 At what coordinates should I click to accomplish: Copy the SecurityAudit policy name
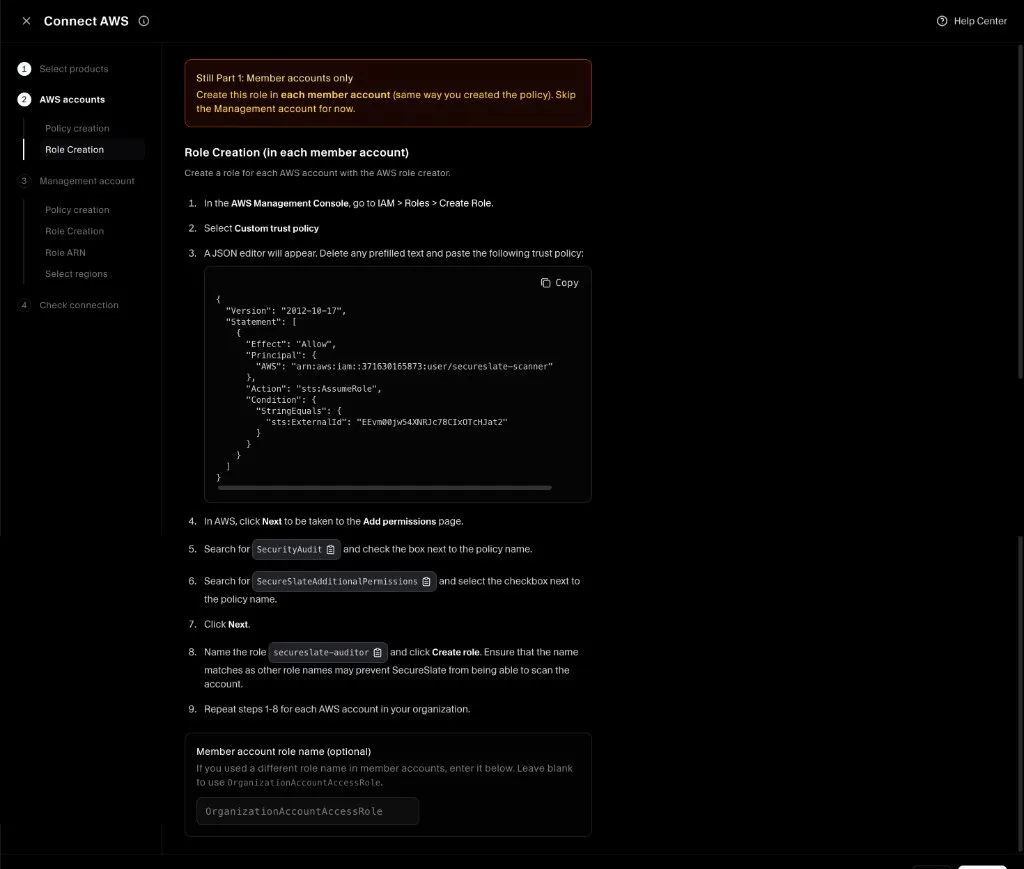[x=330, y=550]
